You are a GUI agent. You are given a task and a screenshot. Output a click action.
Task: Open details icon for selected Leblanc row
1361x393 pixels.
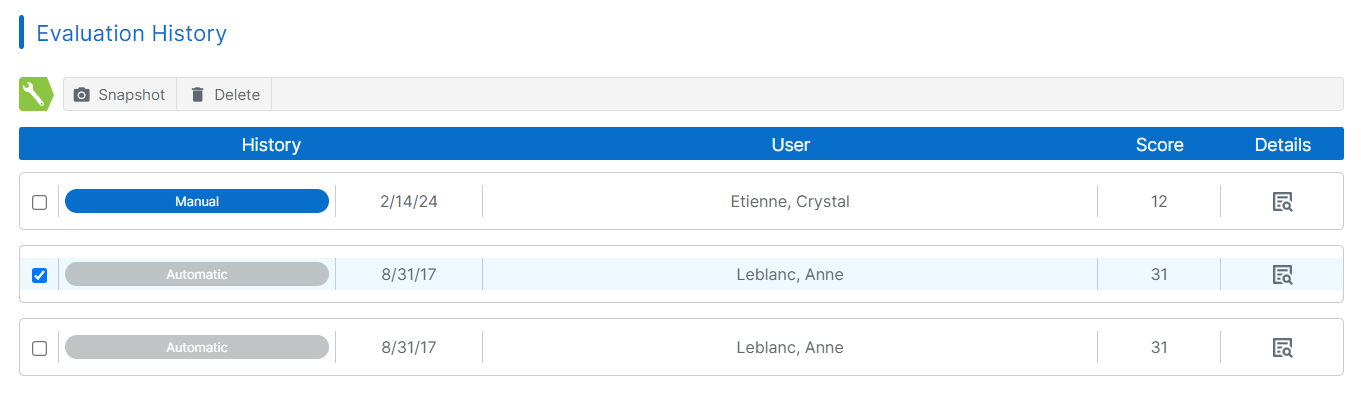tap(1282, 275)
